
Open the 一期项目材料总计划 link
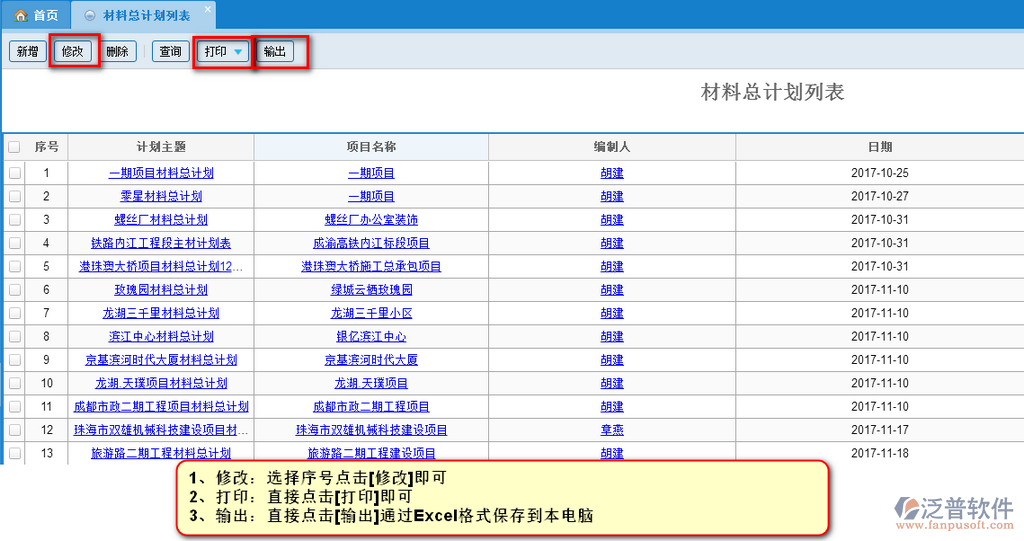click(161, 173)
